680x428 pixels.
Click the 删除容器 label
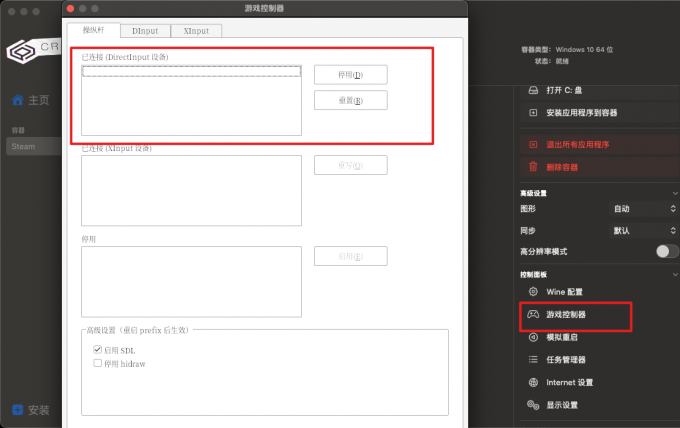click(562, 167)
